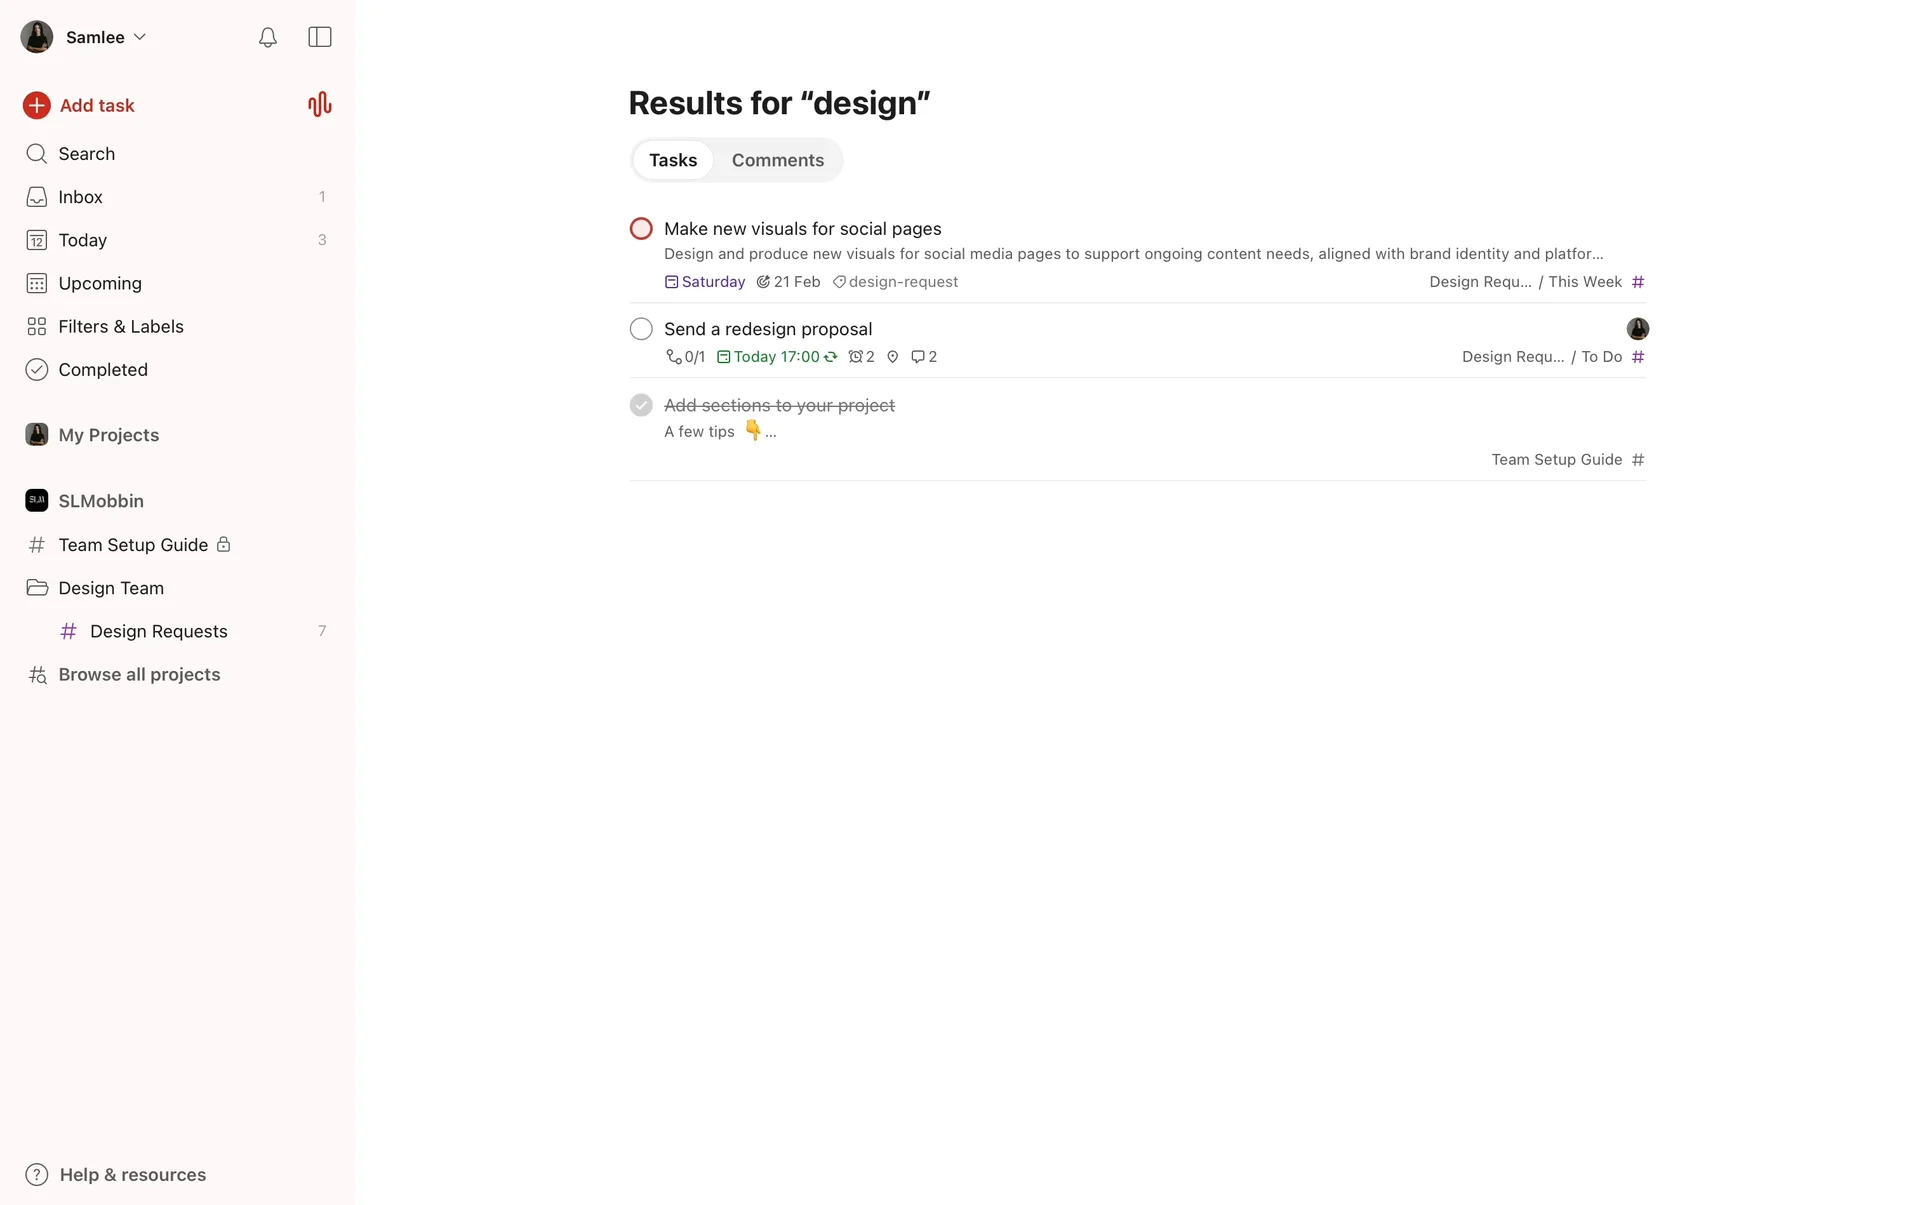Switch to the Comments tab
This screenshot has height=1205, width=1920.
[777, 160]
